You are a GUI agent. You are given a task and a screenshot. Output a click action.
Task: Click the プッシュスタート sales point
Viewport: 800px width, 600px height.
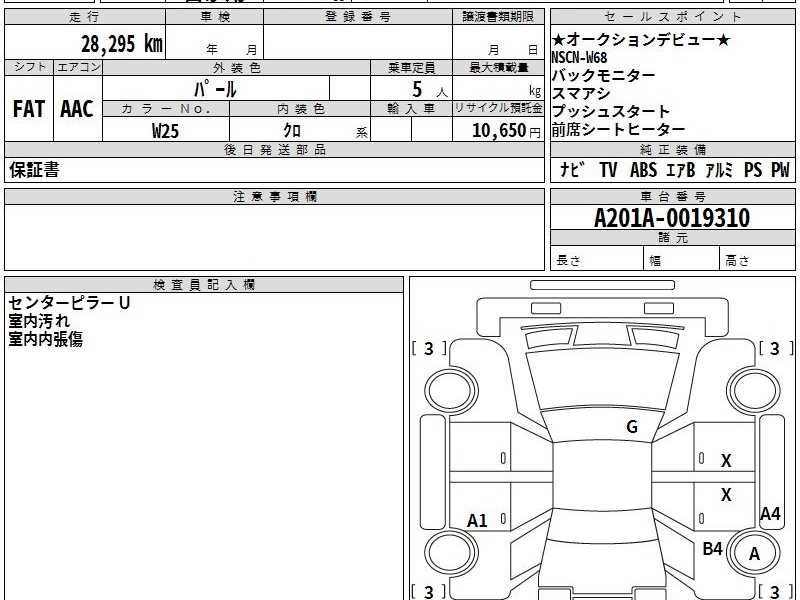[611, 111]
